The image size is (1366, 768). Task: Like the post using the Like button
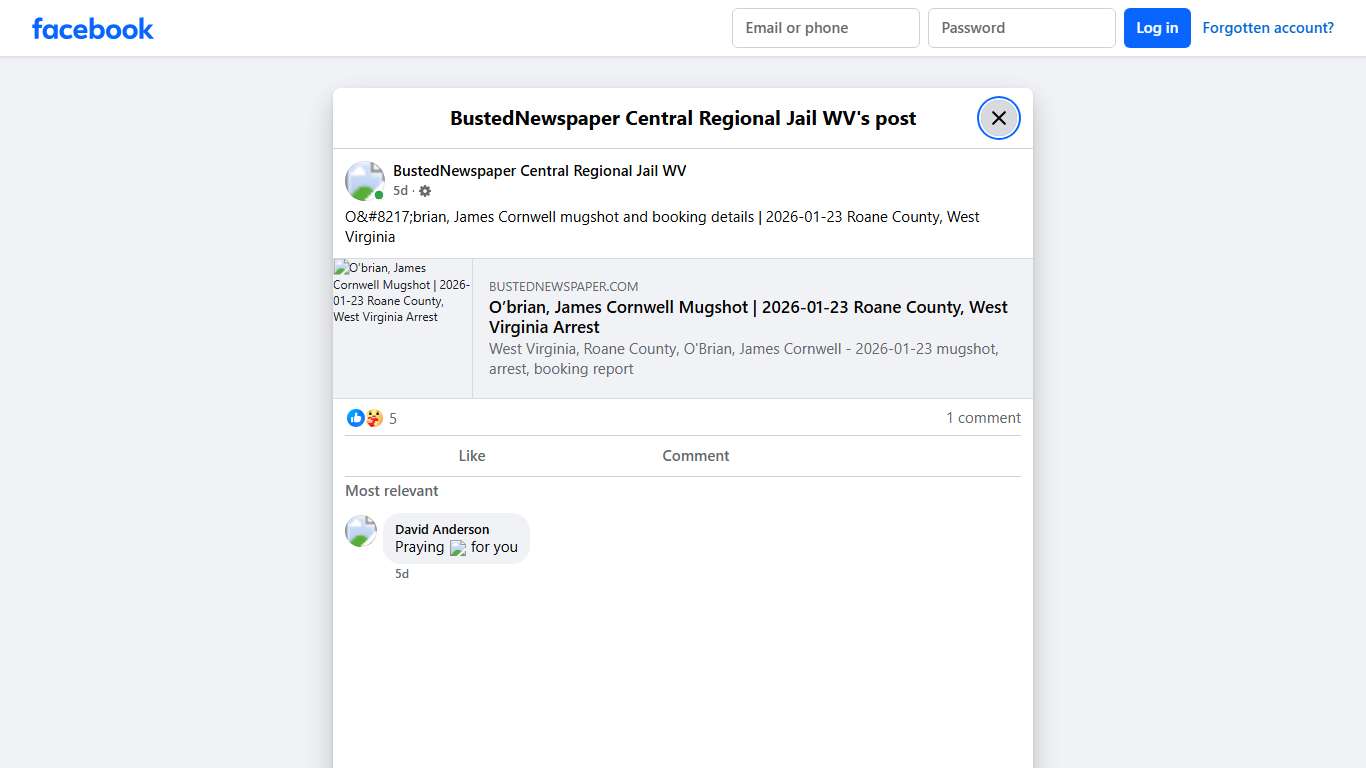tap(471, 455)
